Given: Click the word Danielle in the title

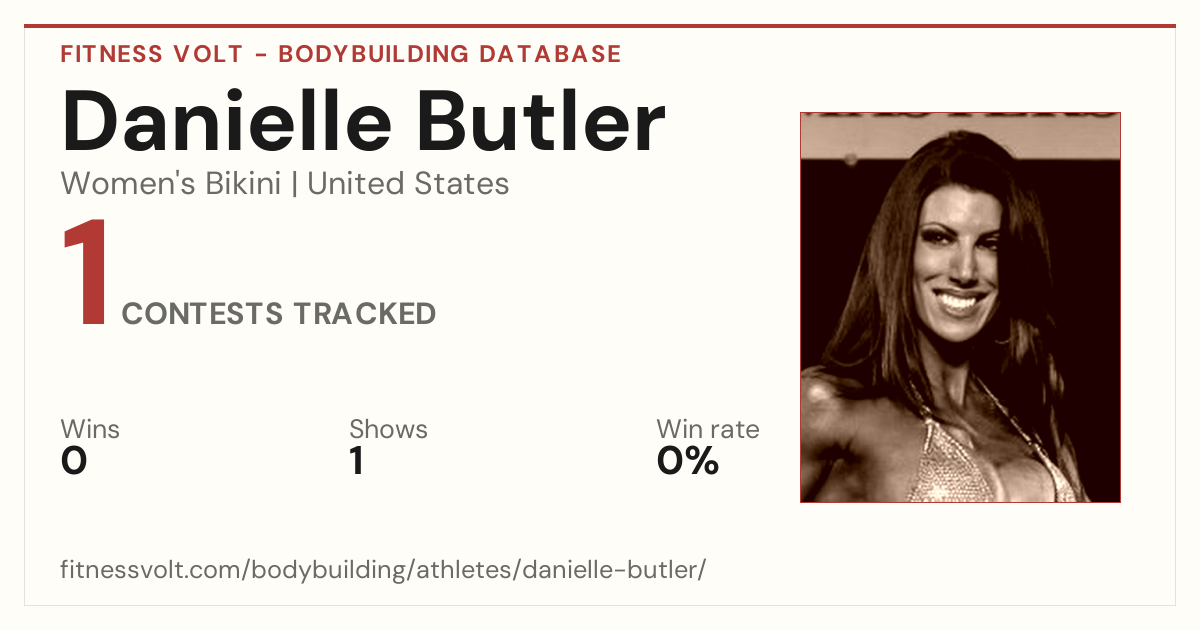Looking at the screenshot, I should [227, 122].
